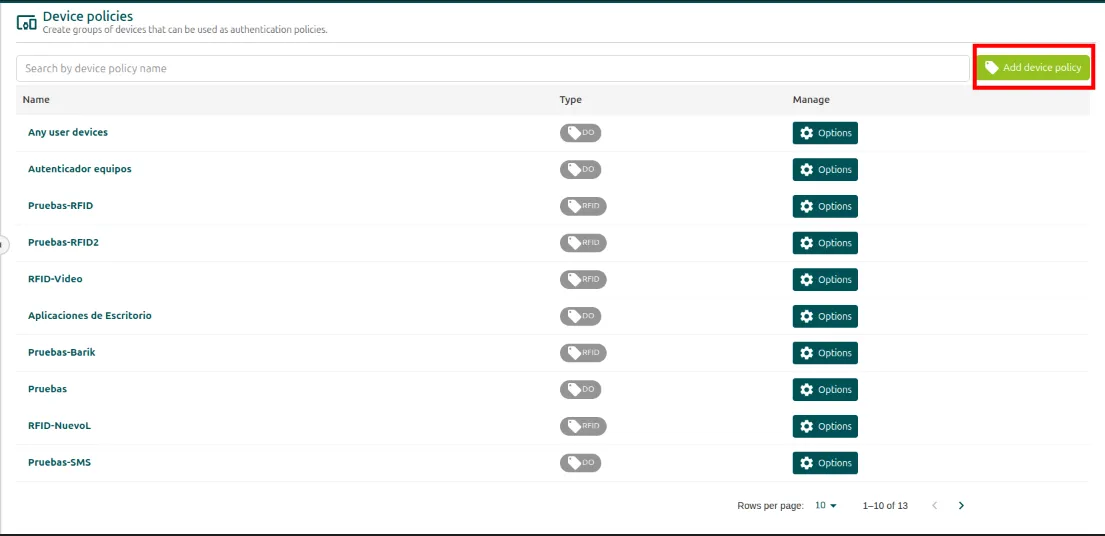The height and width of the screenshot is (536, 1105).
Task: Open Options for Pruebas-RFID2 row
Action: coord(825,243)
